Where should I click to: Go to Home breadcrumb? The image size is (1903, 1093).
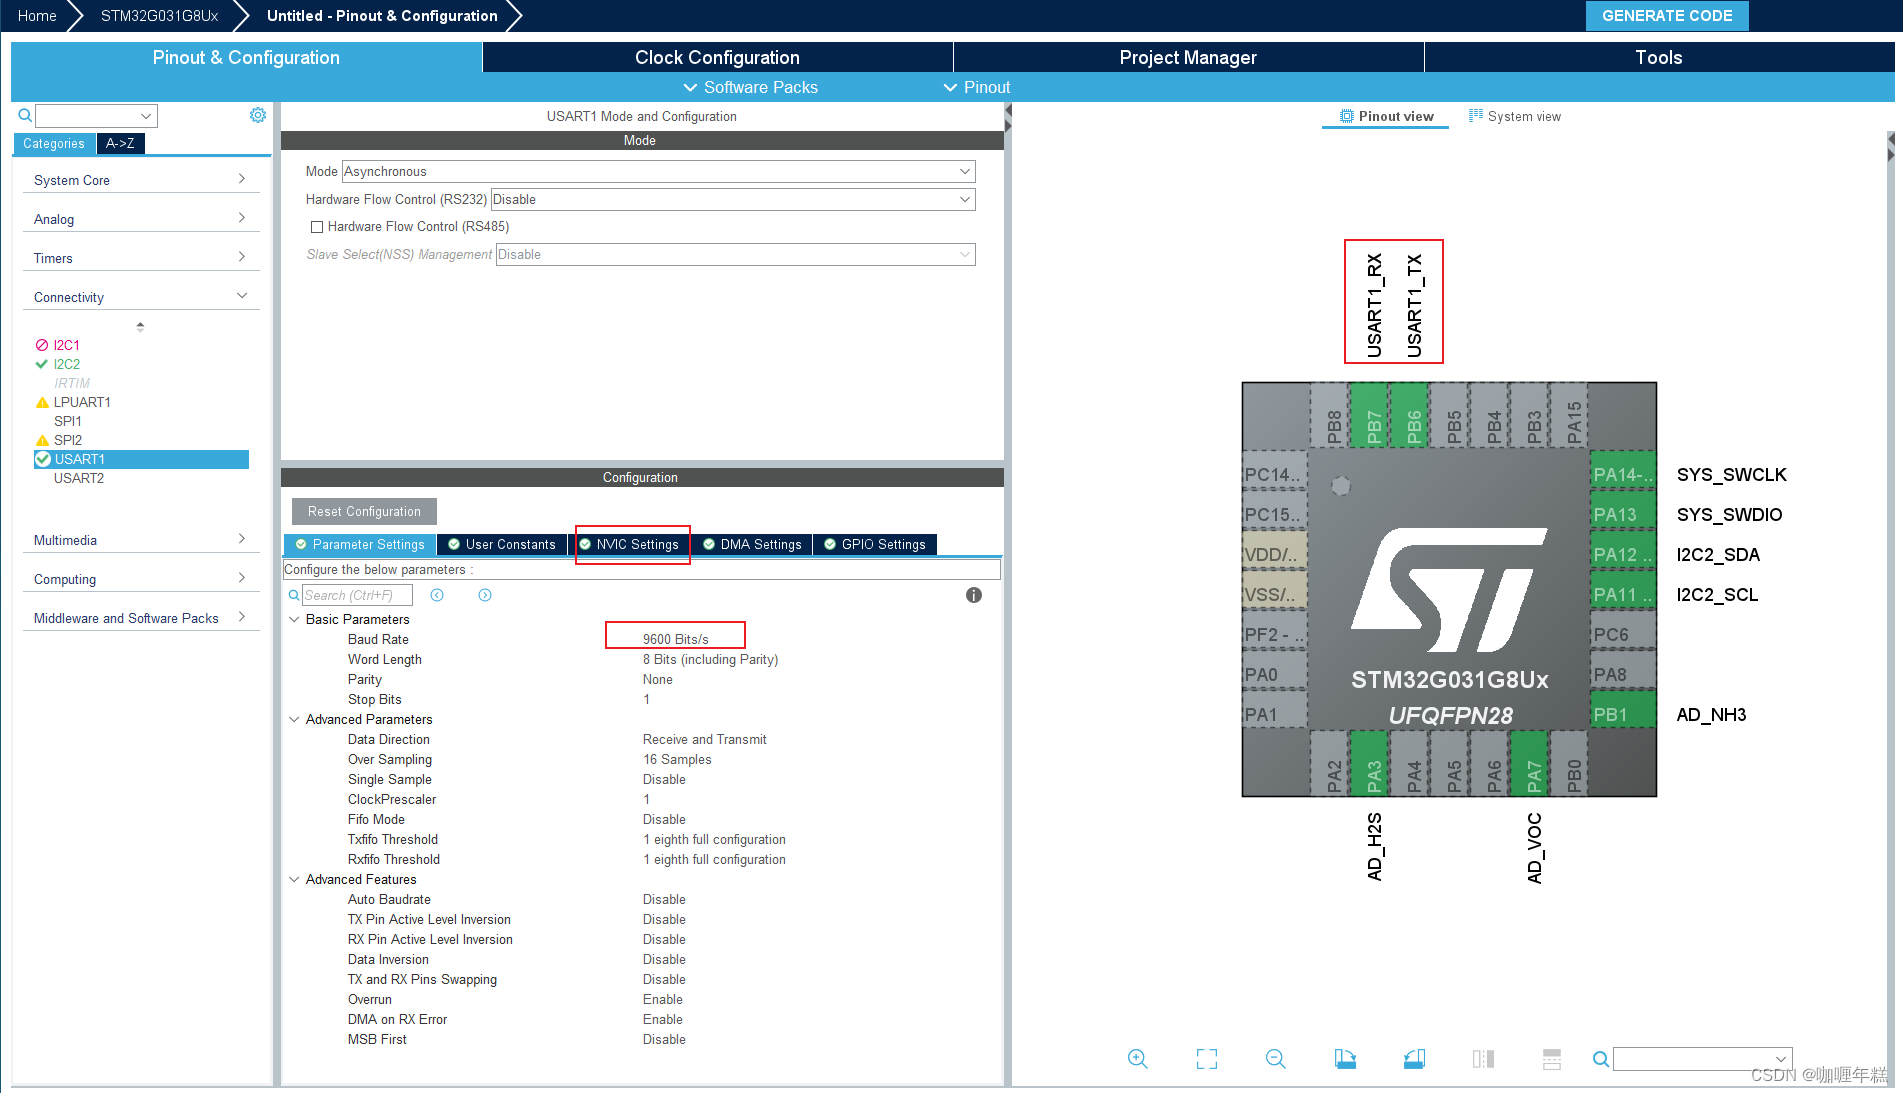pyautogui.click(x=37, y=15)
